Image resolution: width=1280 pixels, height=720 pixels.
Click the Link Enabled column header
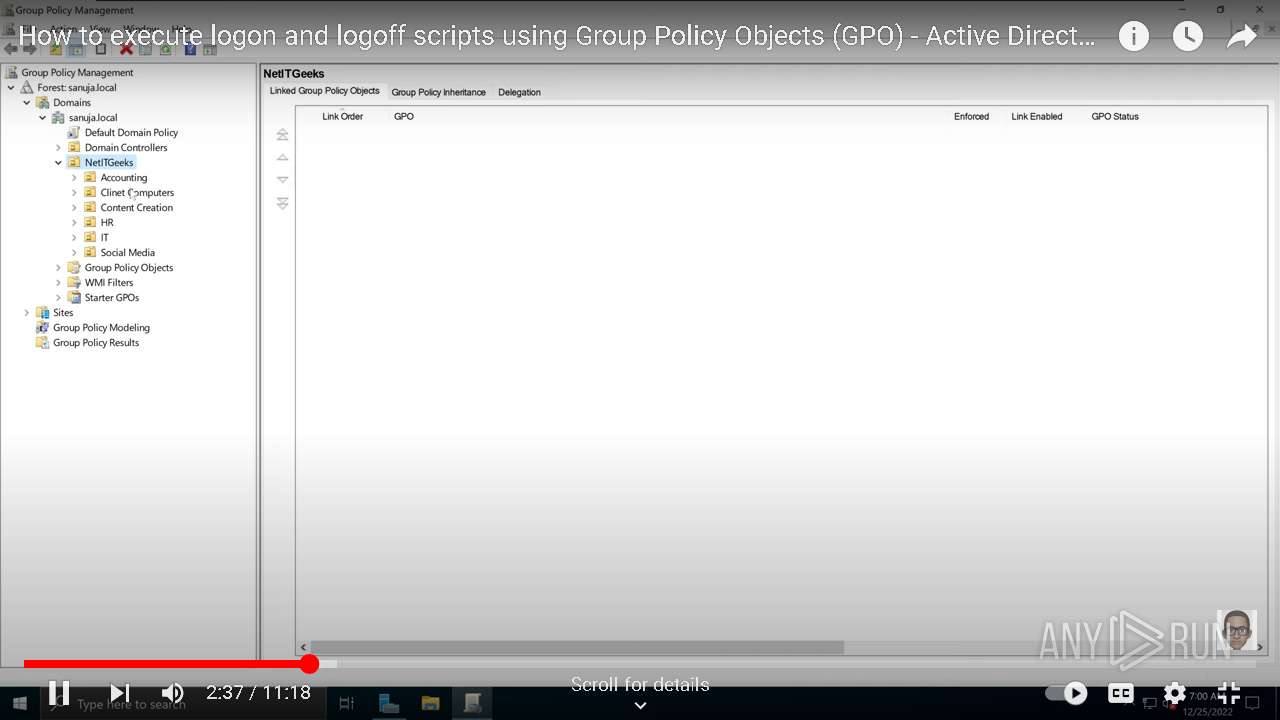point(1037,117)
